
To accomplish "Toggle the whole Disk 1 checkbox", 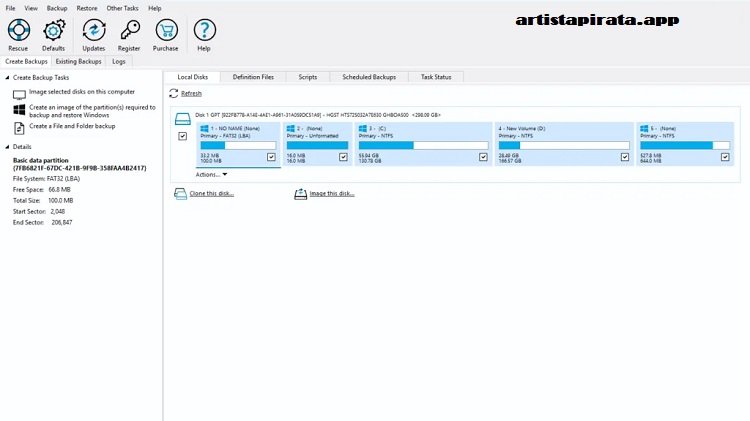I will pyautogui.click(x=183, y=136).
